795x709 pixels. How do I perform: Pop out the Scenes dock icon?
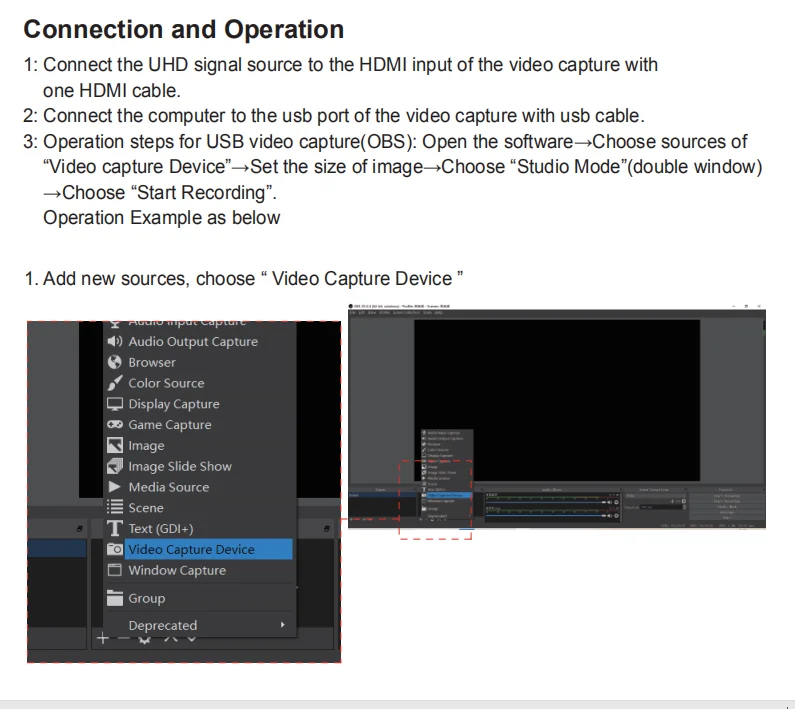click(x=80, y=528)
